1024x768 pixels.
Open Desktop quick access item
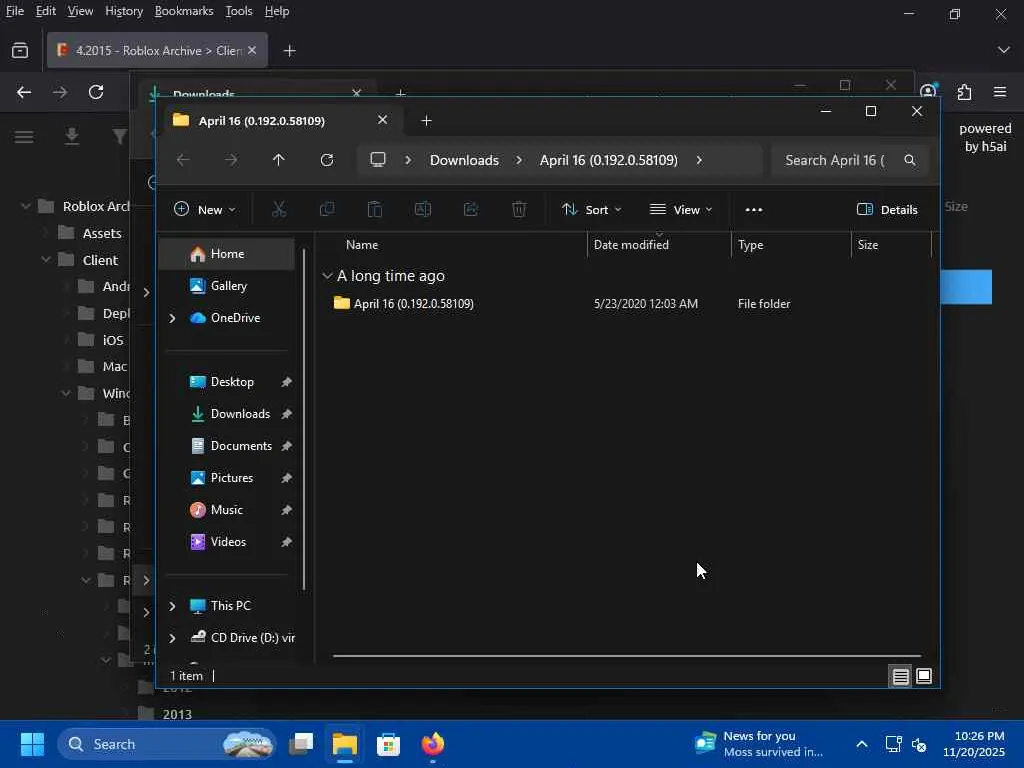(x=227, y=382)
